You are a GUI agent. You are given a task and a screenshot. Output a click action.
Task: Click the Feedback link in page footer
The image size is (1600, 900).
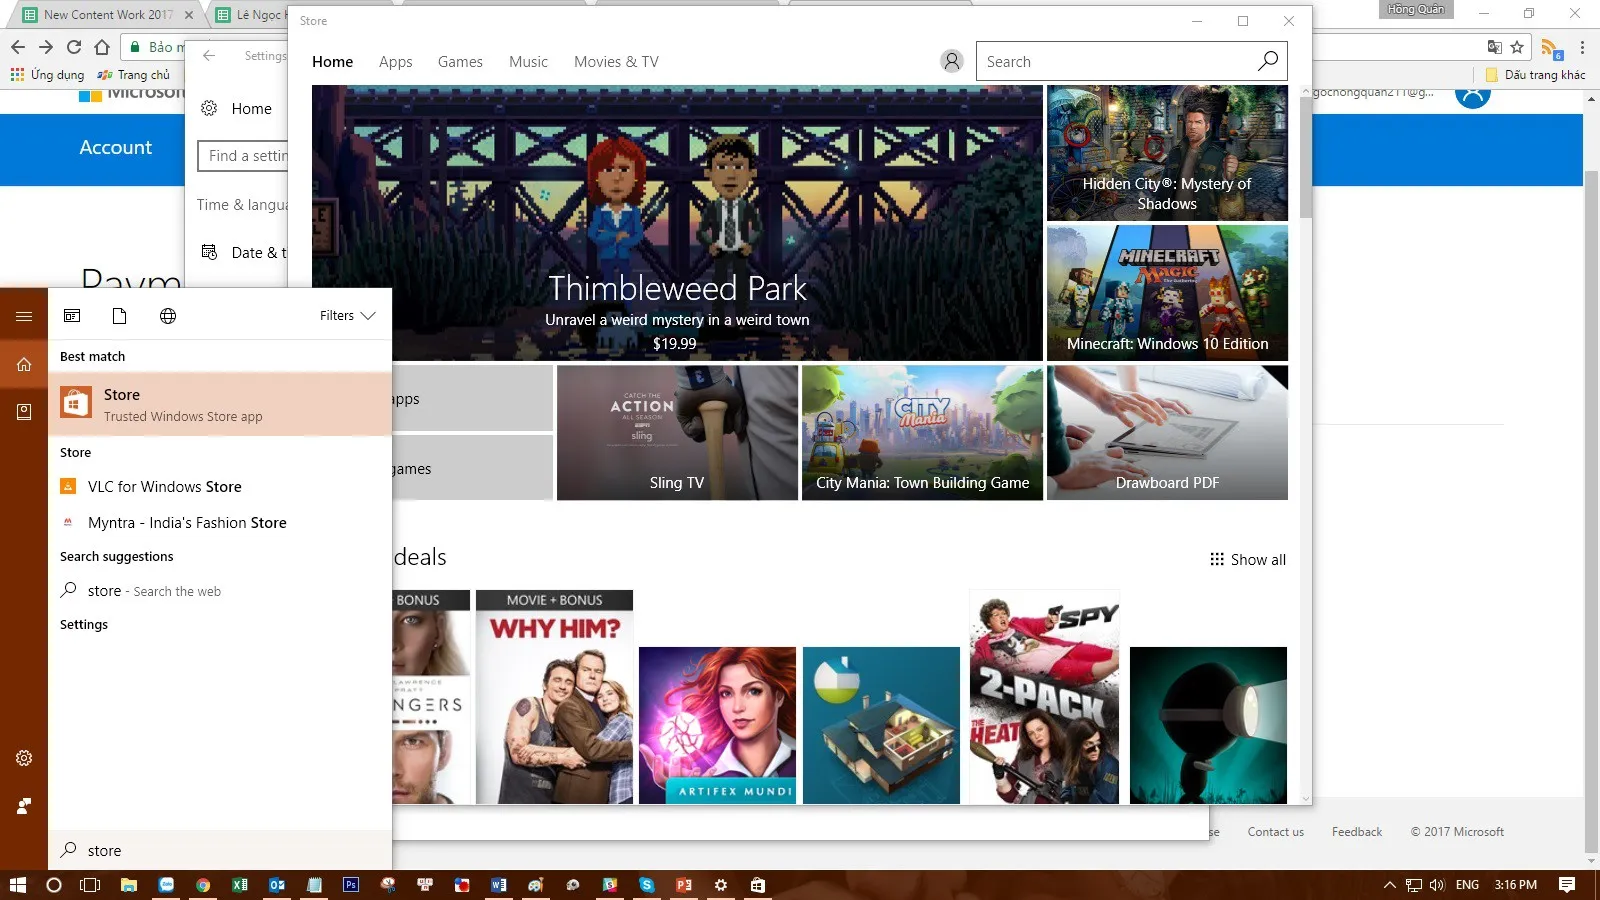click(x=1357, y=832)
